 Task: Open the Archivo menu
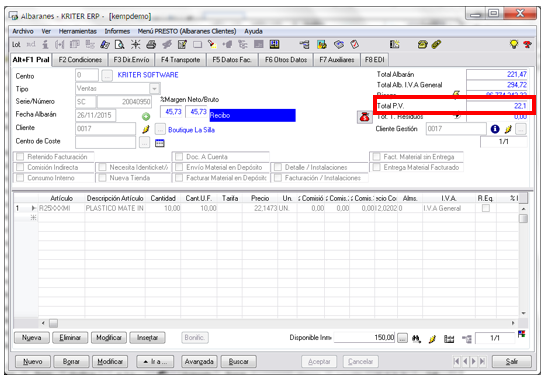click(23, 31)
